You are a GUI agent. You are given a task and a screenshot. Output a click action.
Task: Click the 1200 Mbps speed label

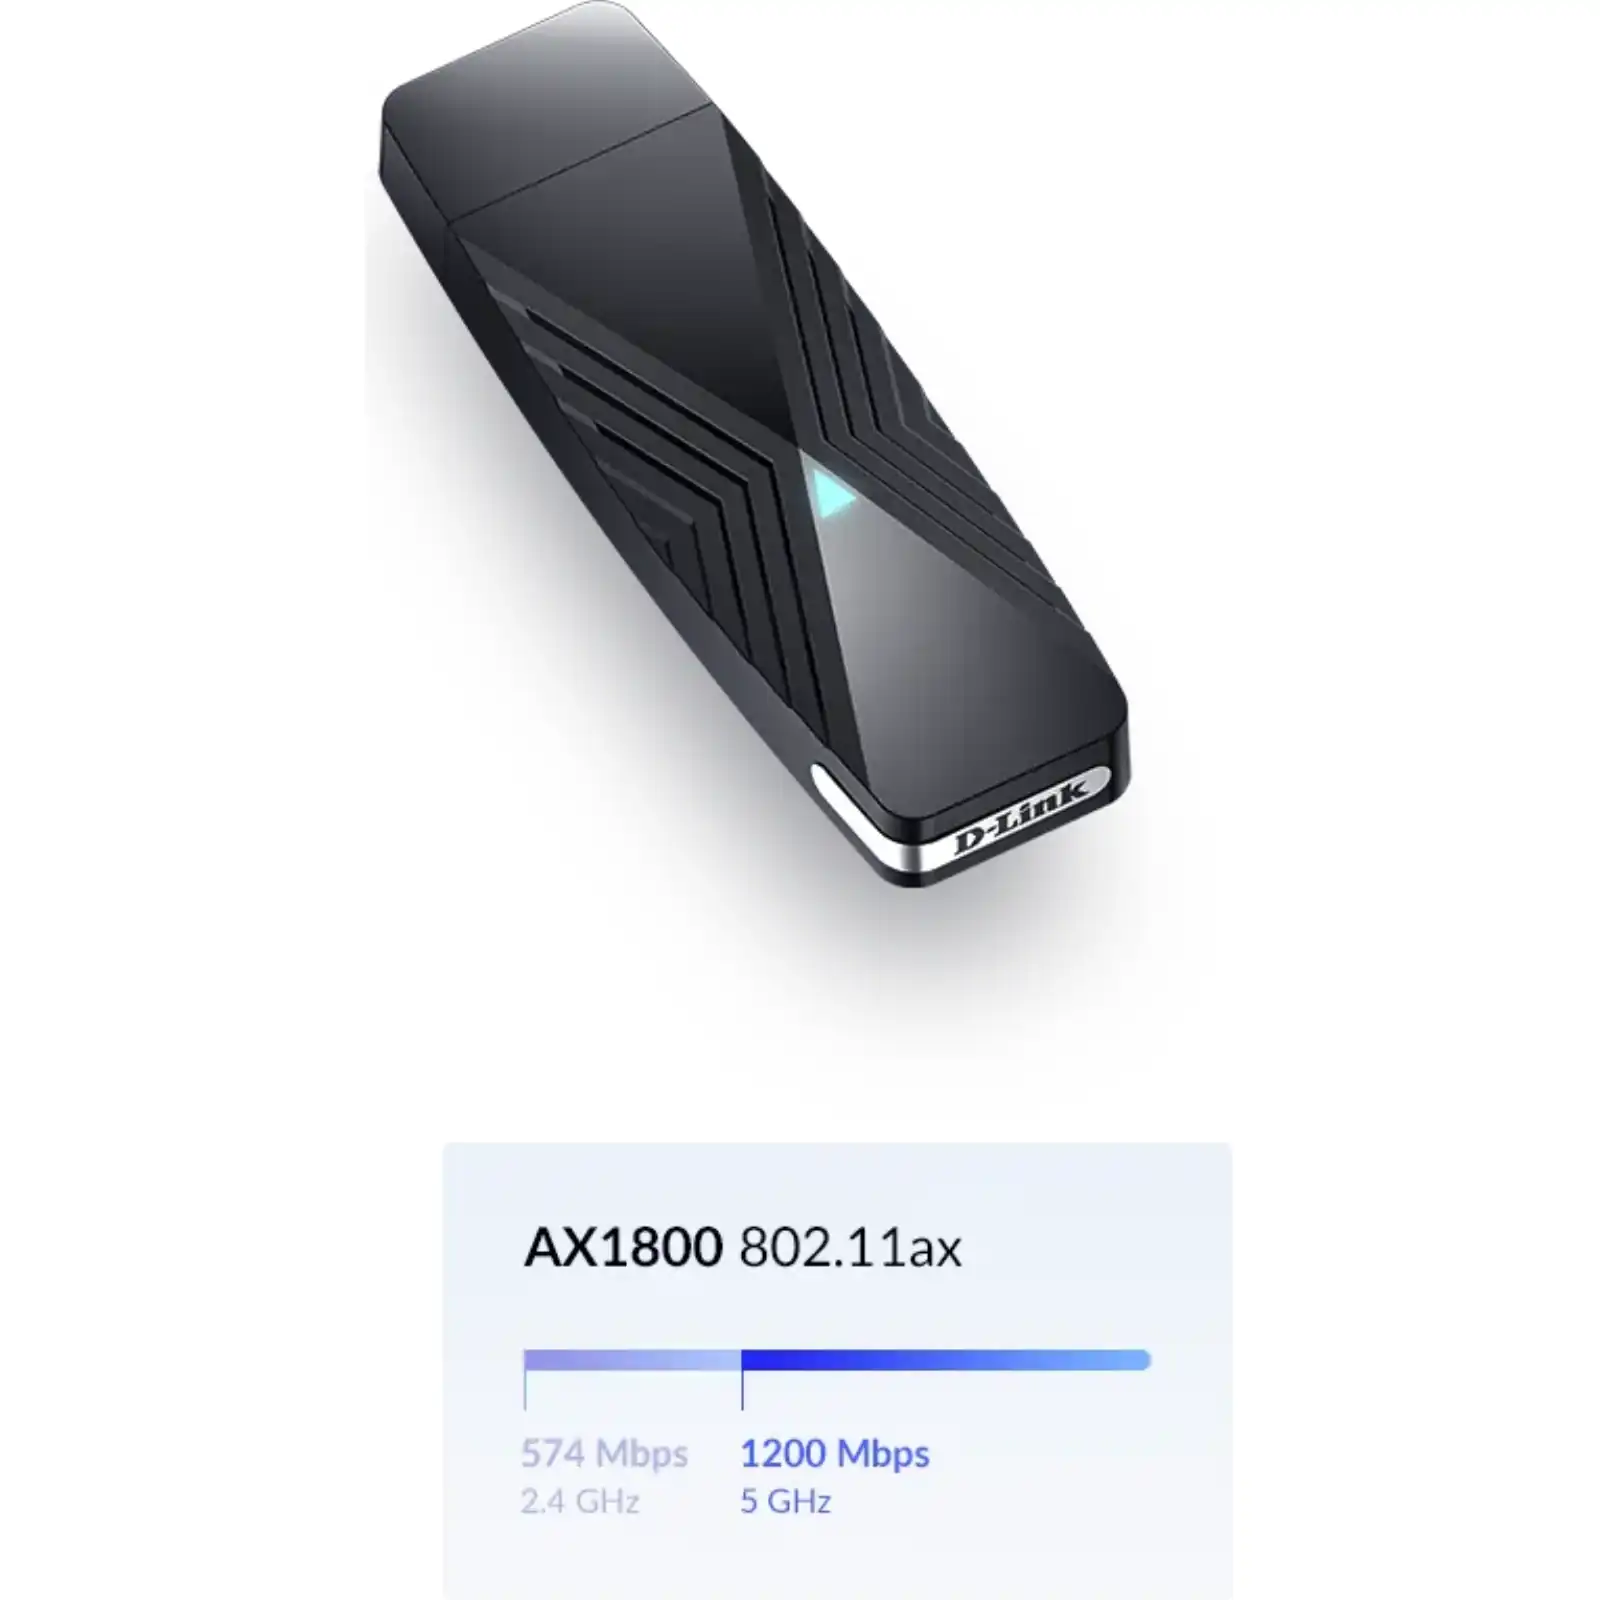(835, 1453)
